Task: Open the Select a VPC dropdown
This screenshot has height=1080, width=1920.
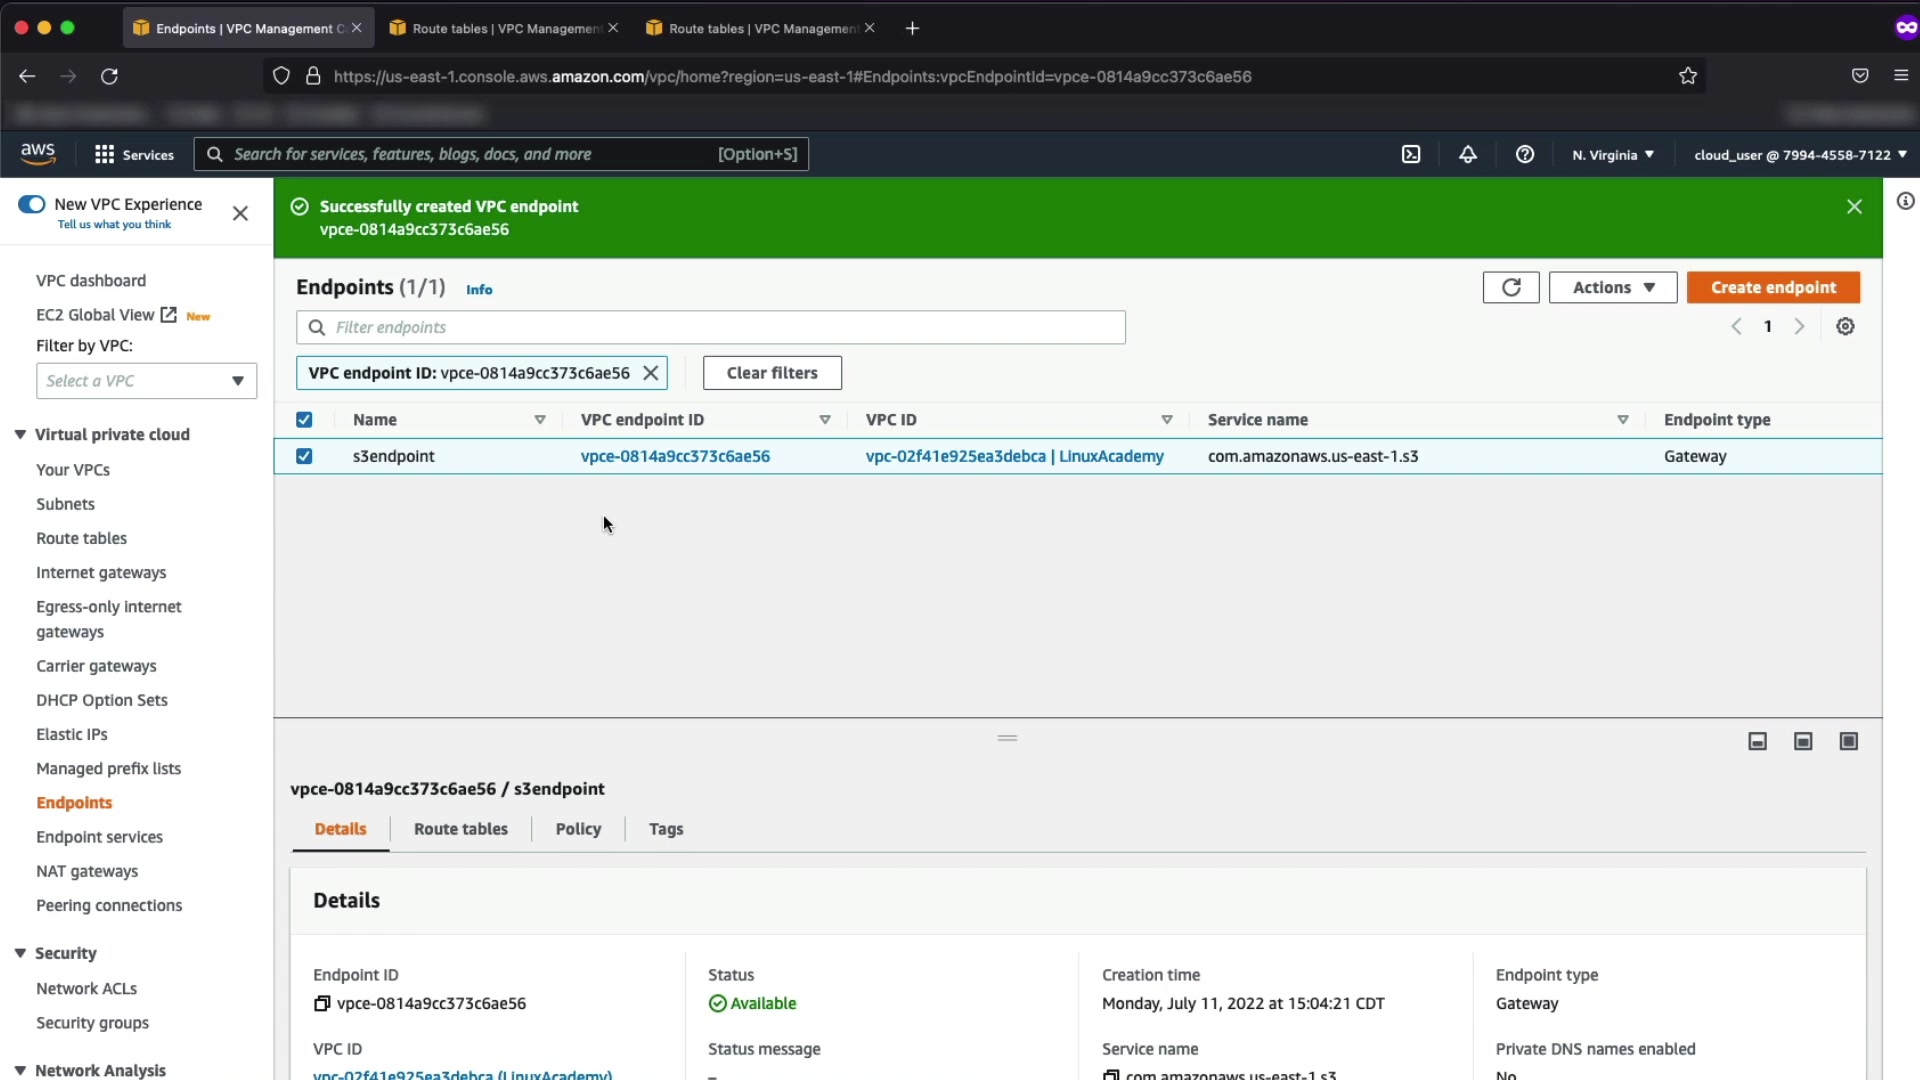Action: [146, 381]
